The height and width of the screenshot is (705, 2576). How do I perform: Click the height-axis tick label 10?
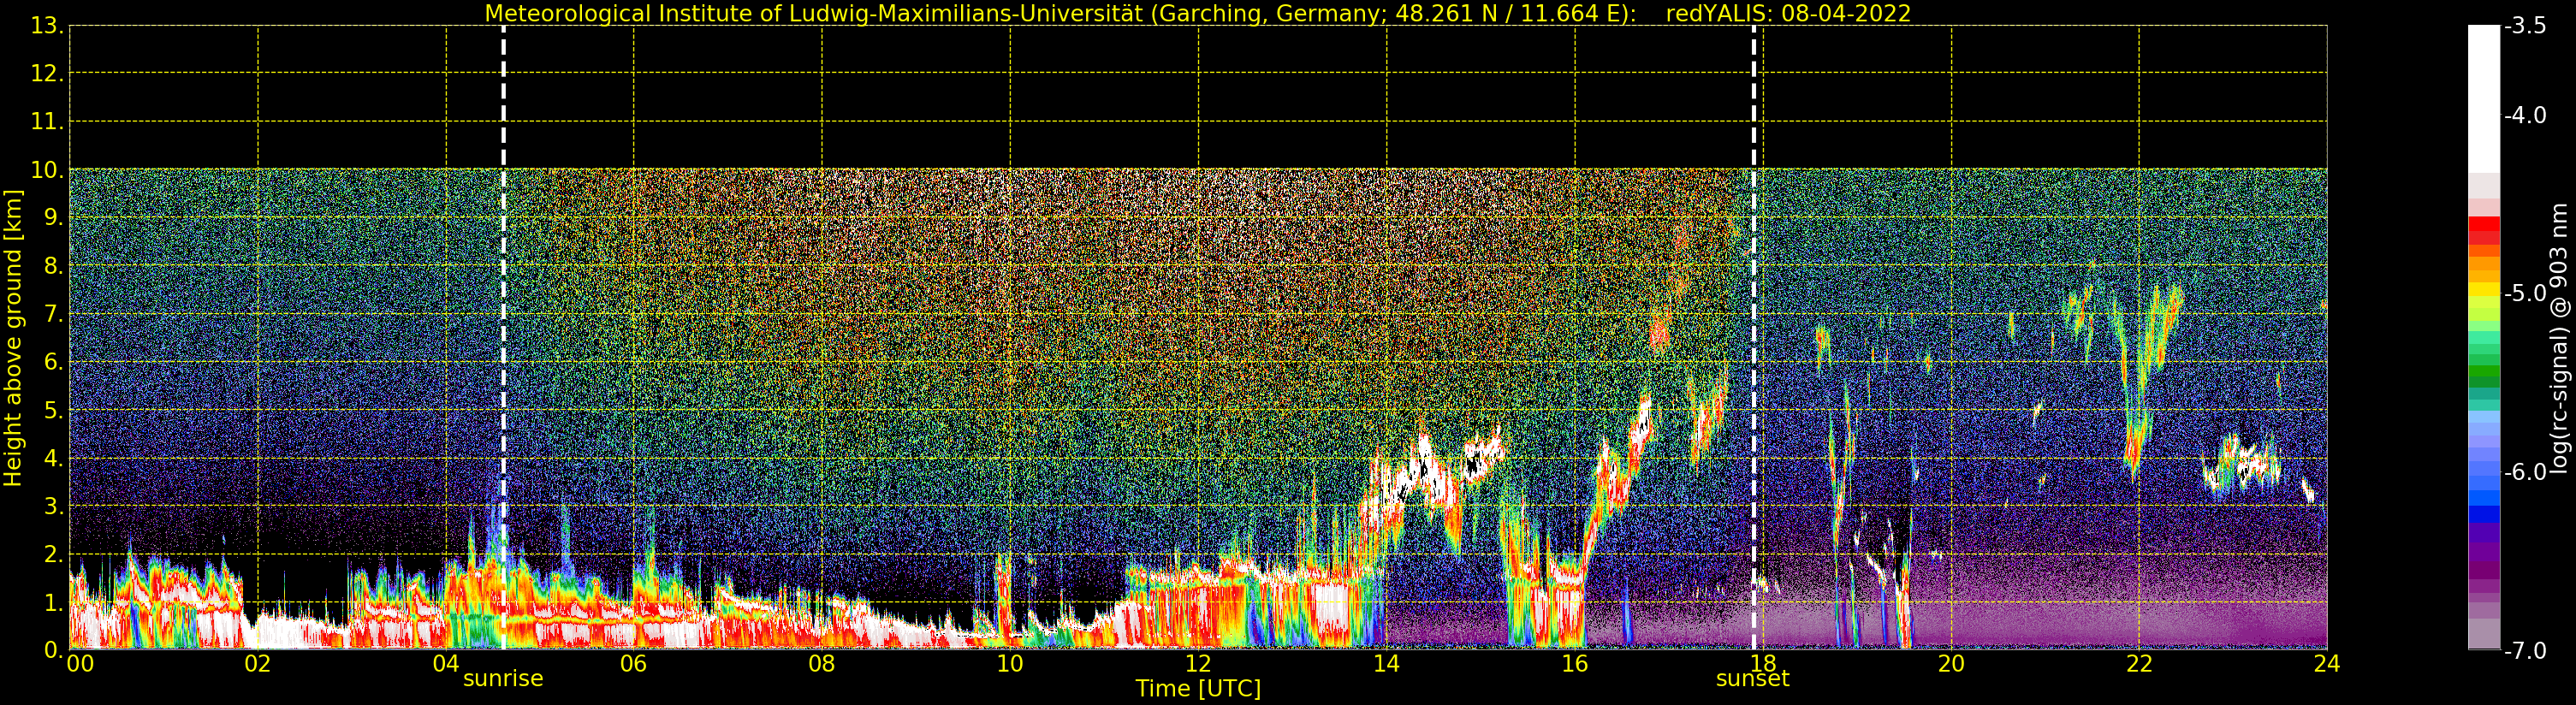(x=46, y=170)
